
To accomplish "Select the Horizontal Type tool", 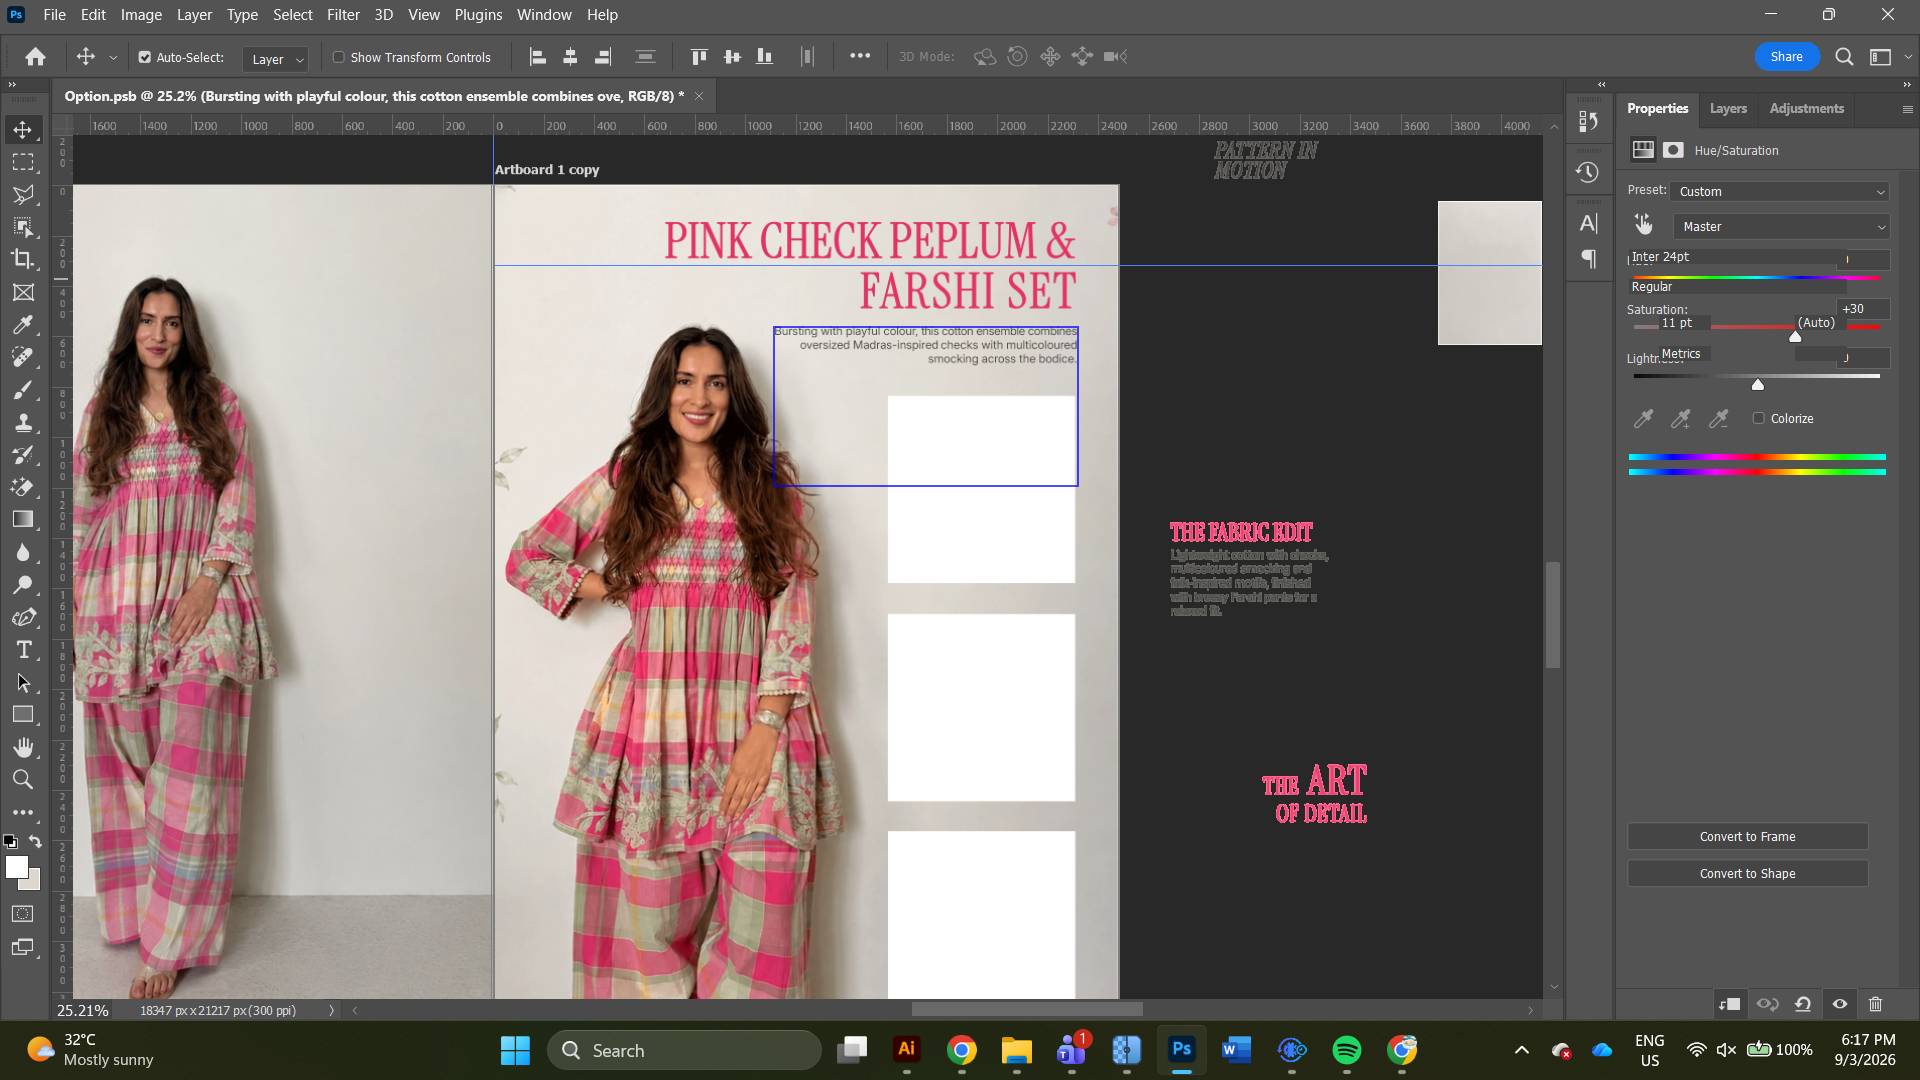I will click(23, 650).
